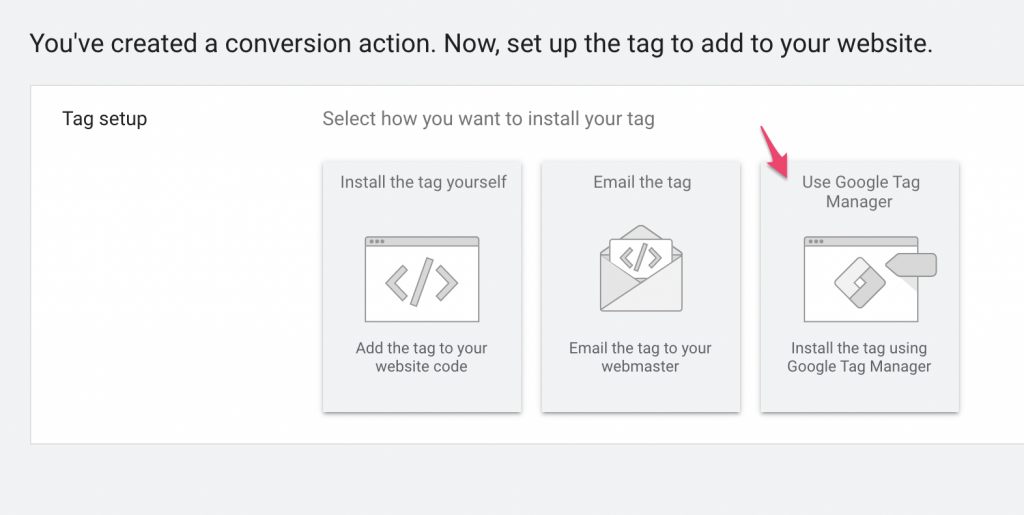1024x515 pixels.
Task: Click the three dots in the Tag Manager browser icon
Action: [x=816, y=242]
